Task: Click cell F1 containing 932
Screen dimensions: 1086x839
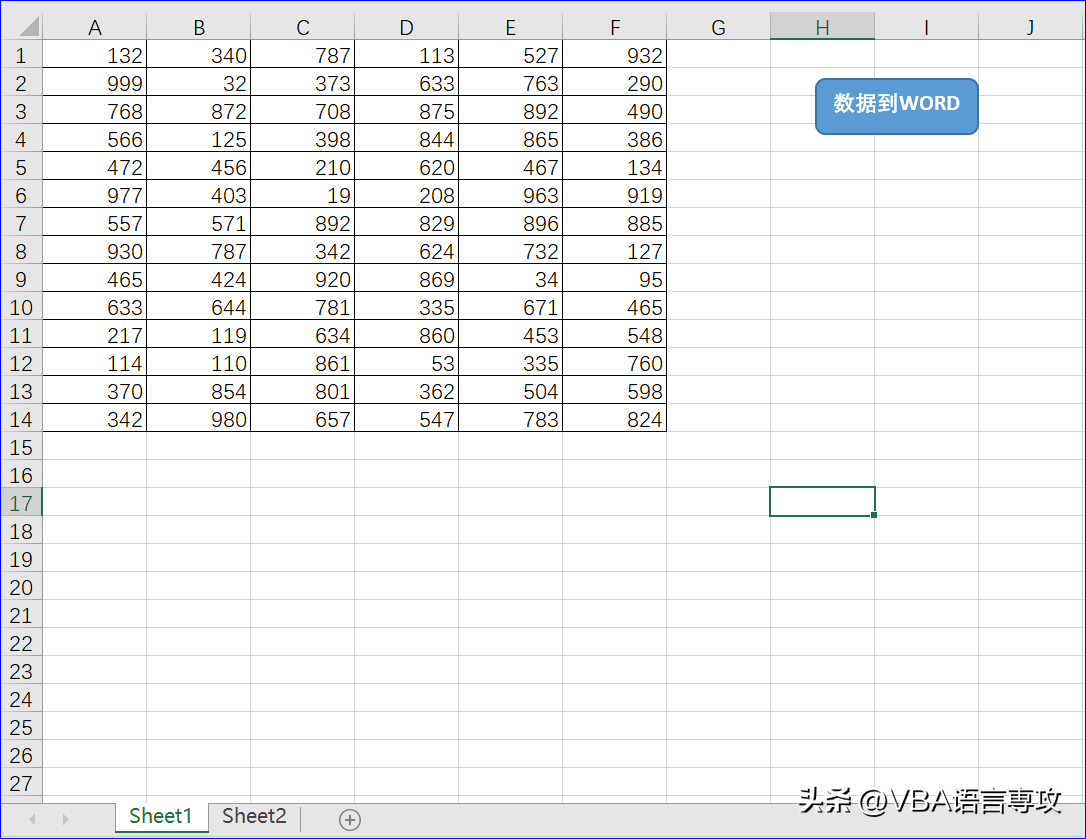Action: (x=615, y=55)
